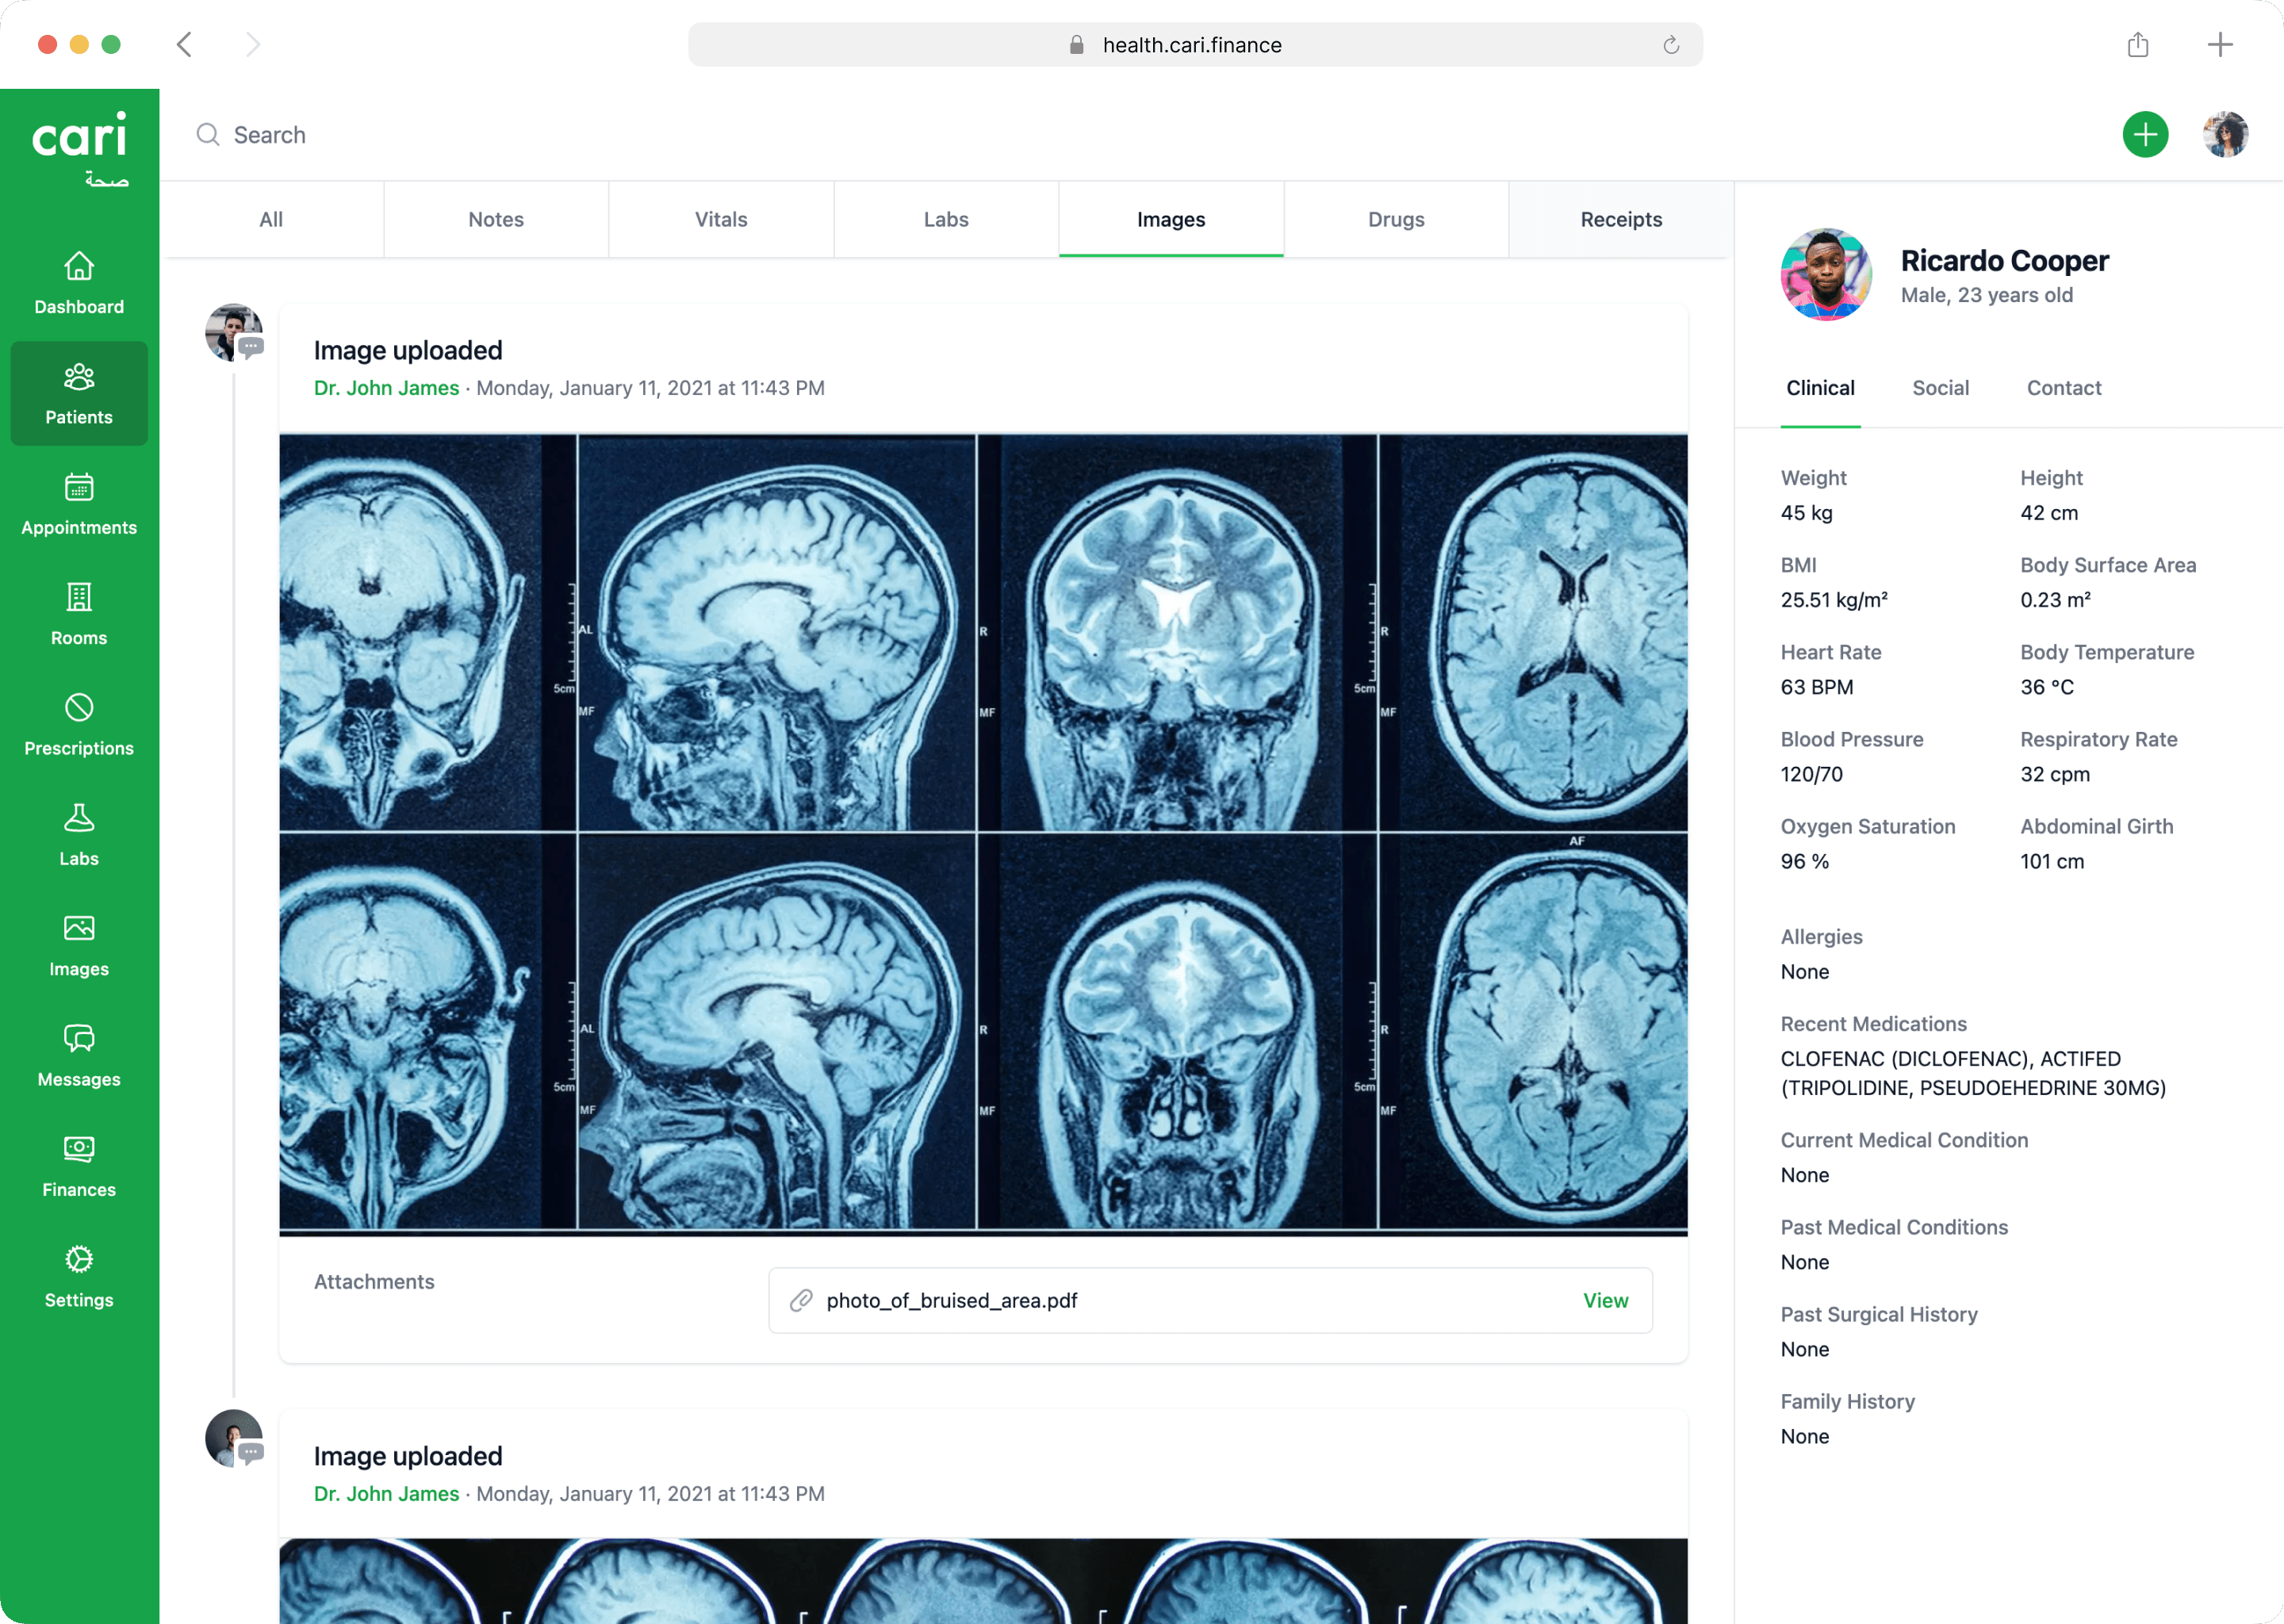
Task: Open the Prescriptions section
Action: [x=78, y=724]
